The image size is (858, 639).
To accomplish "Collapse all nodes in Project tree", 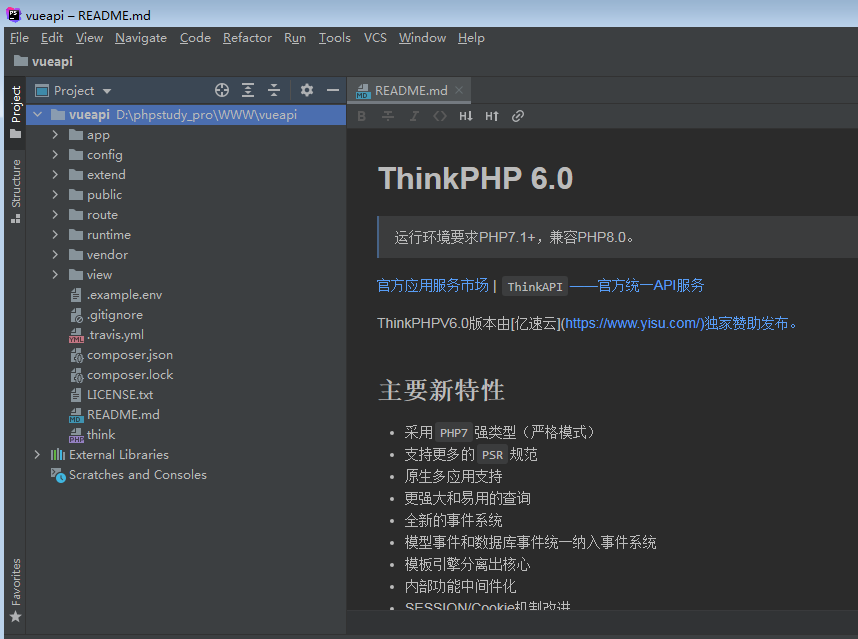I will tap(274, 90).
